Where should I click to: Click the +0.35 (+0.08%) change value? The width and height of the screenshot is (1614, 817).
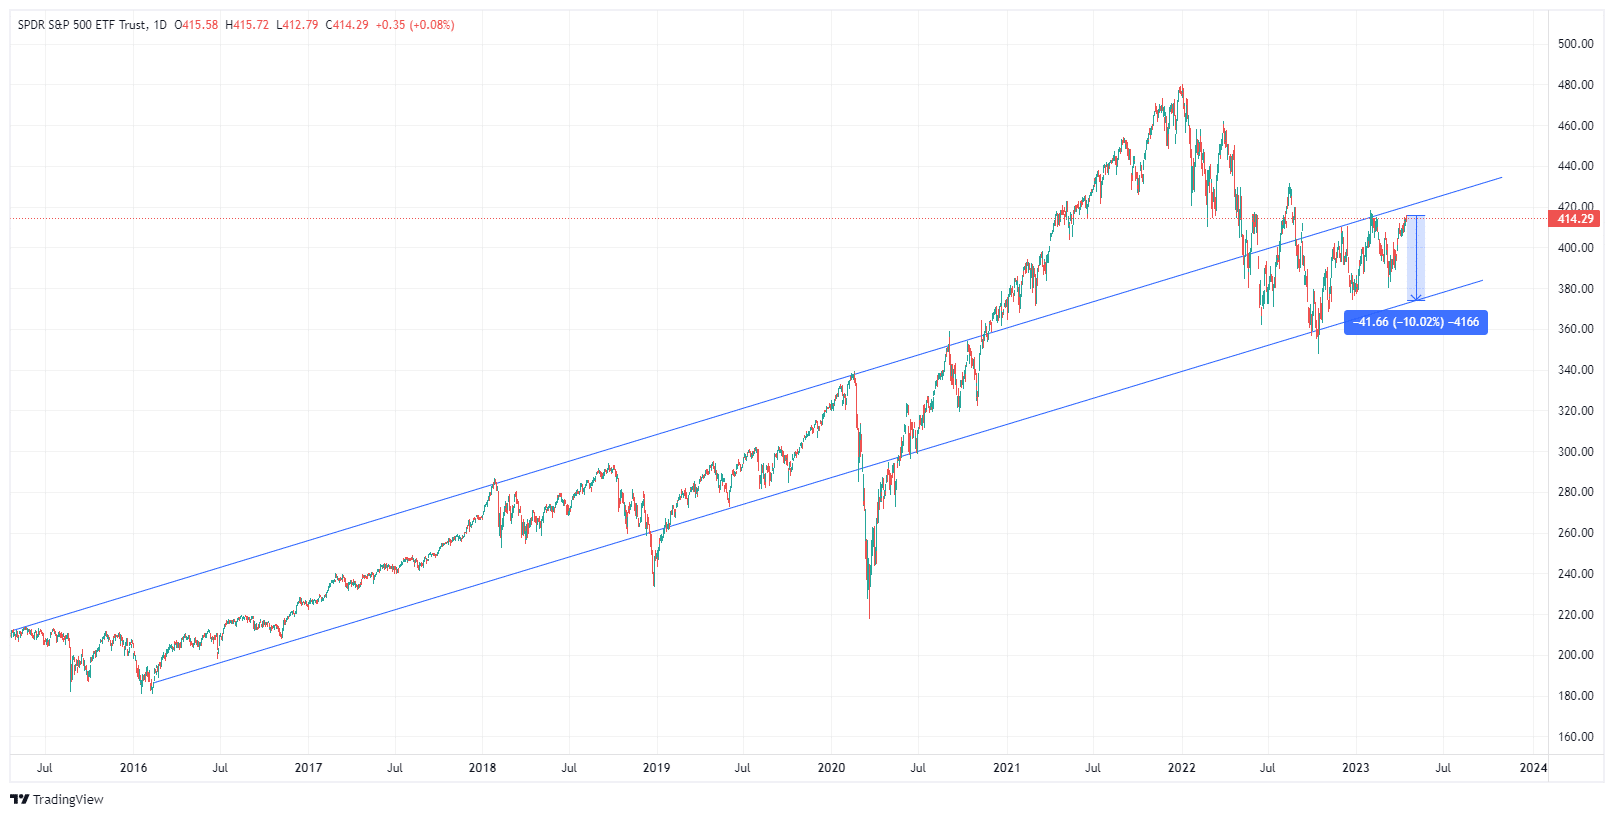(x=415, y=25)
